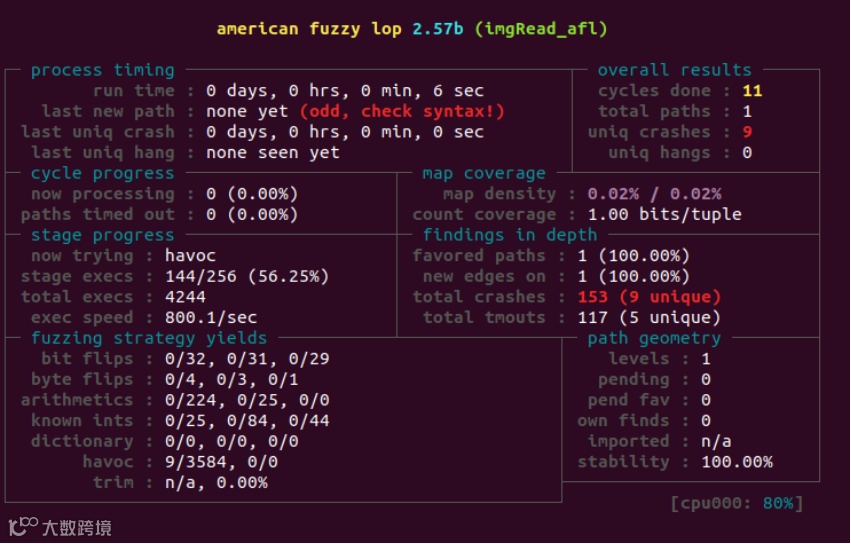Click the title 'american fuzzy lop 2.57b (imgRead_afl)'
Viewport: 851px width, 544px height.
tap(412, 28)
